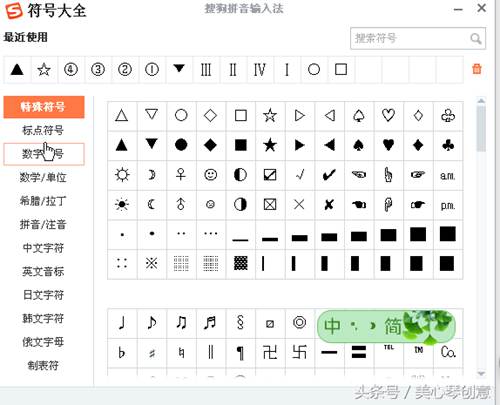This screenshot has width=500, height=405.
Task: Insert the solid circle symbol ●
Action: [181, 145]
